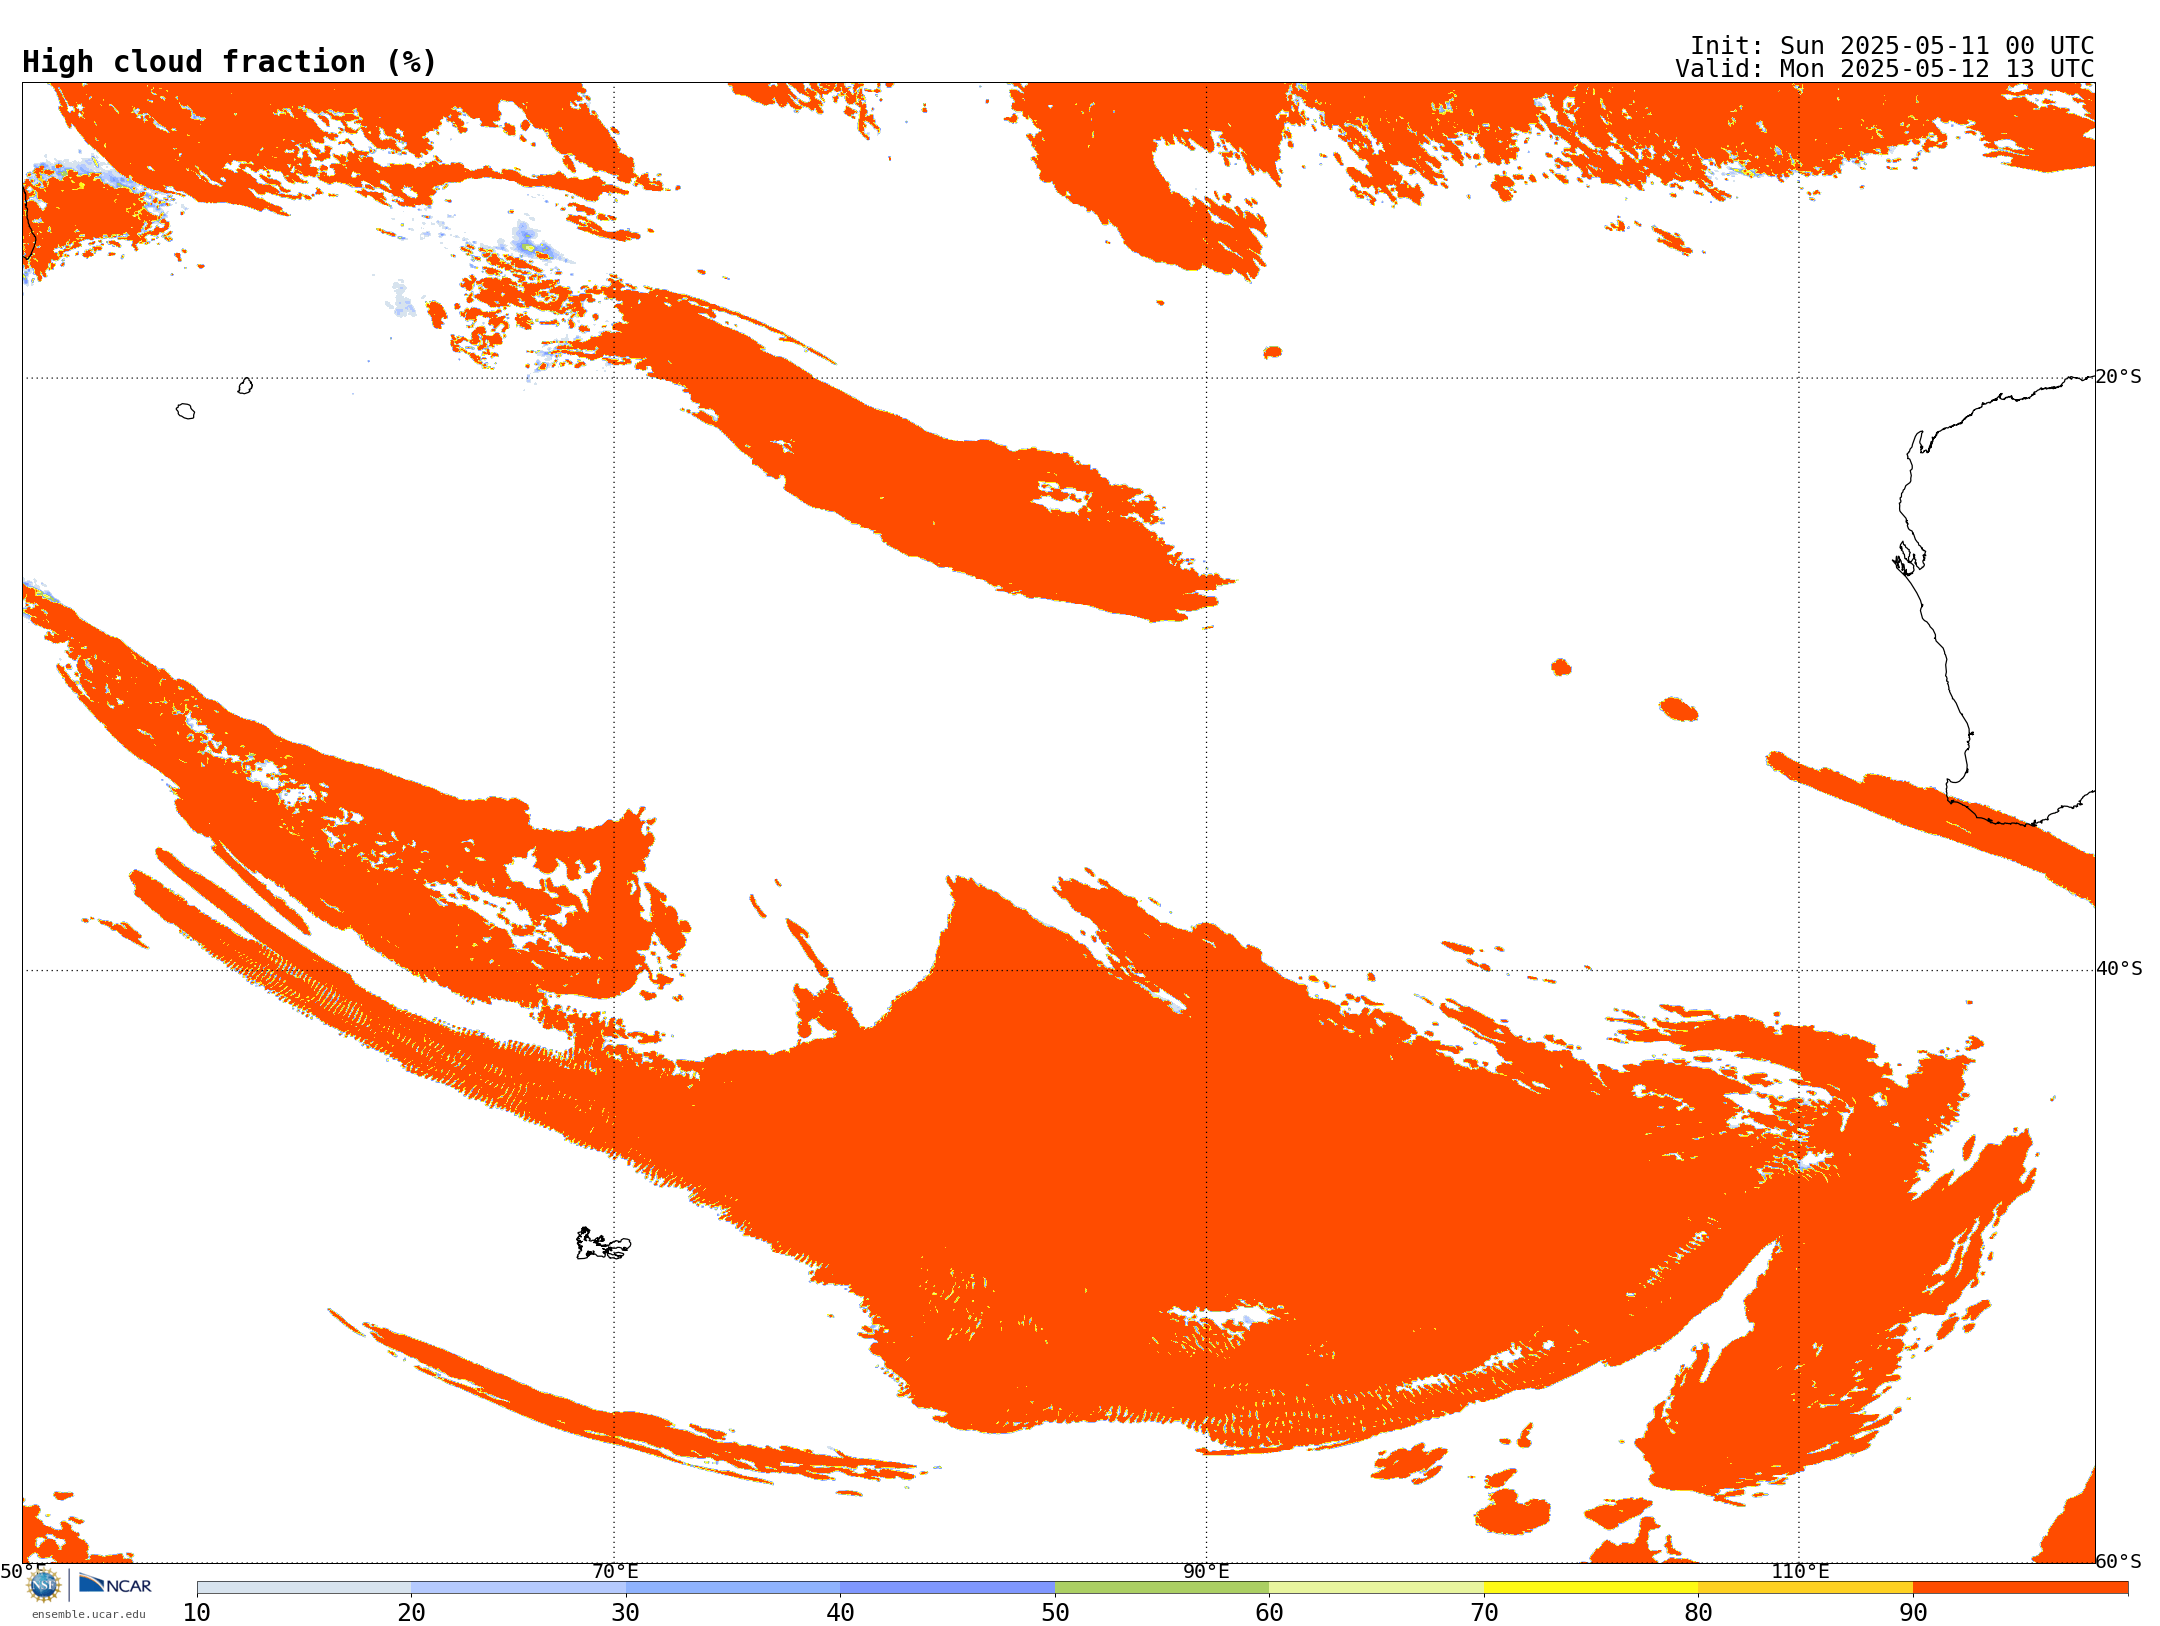The height and width of the screenshot is (1626, 2160).
Task: Click the 20–30 light blue colorbar segment
Action: 518,1588
